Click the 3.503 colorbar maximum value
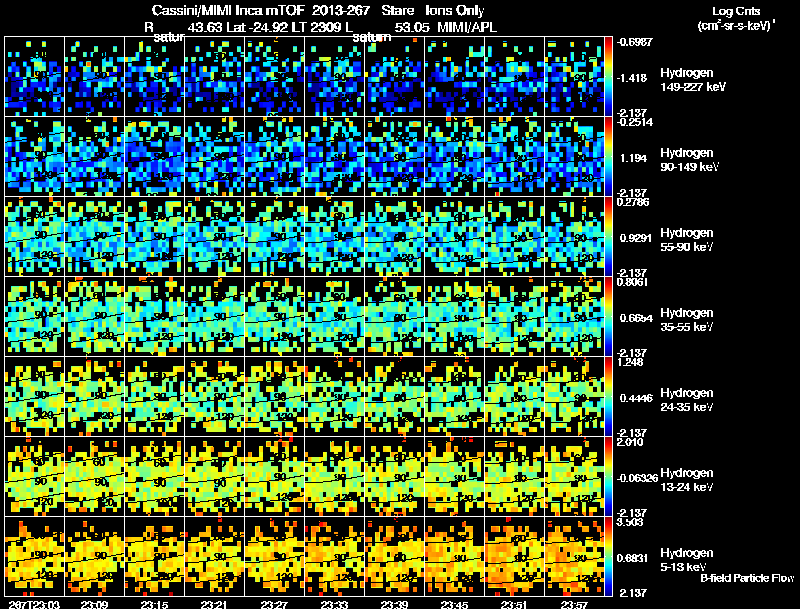 (630, 522)
